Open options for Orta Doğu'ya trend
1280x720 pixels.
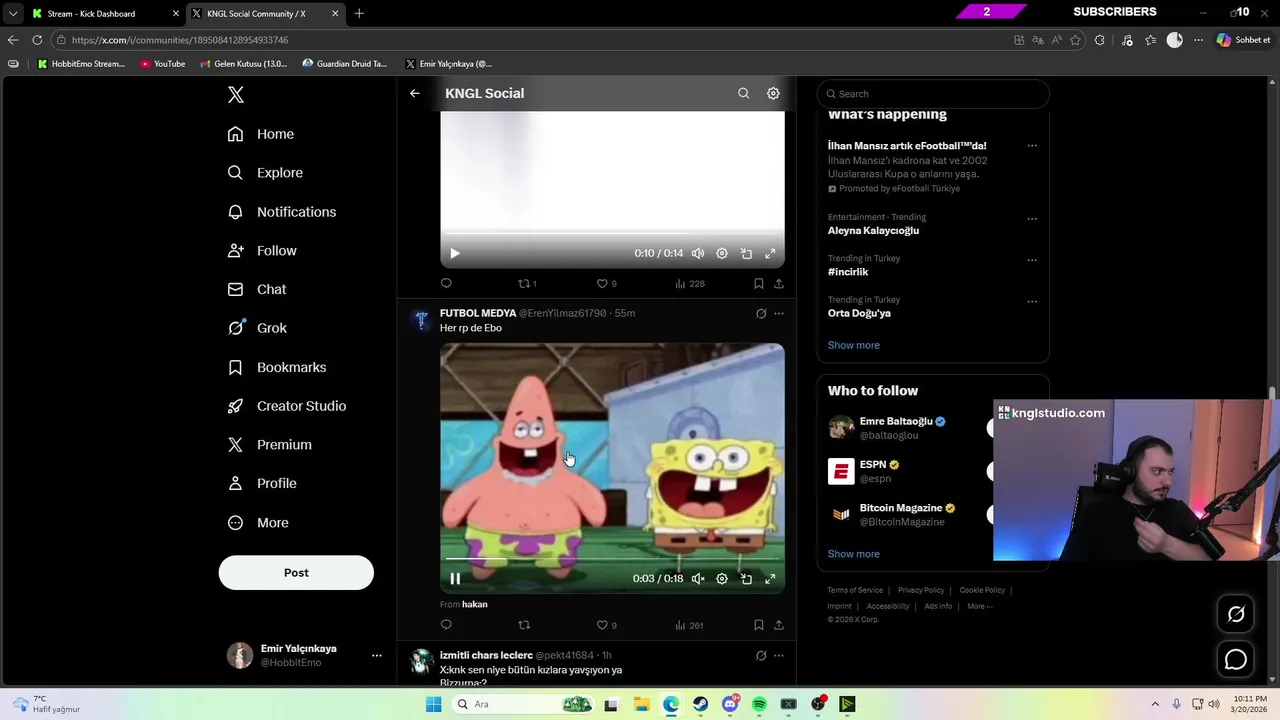[1032, 301]
